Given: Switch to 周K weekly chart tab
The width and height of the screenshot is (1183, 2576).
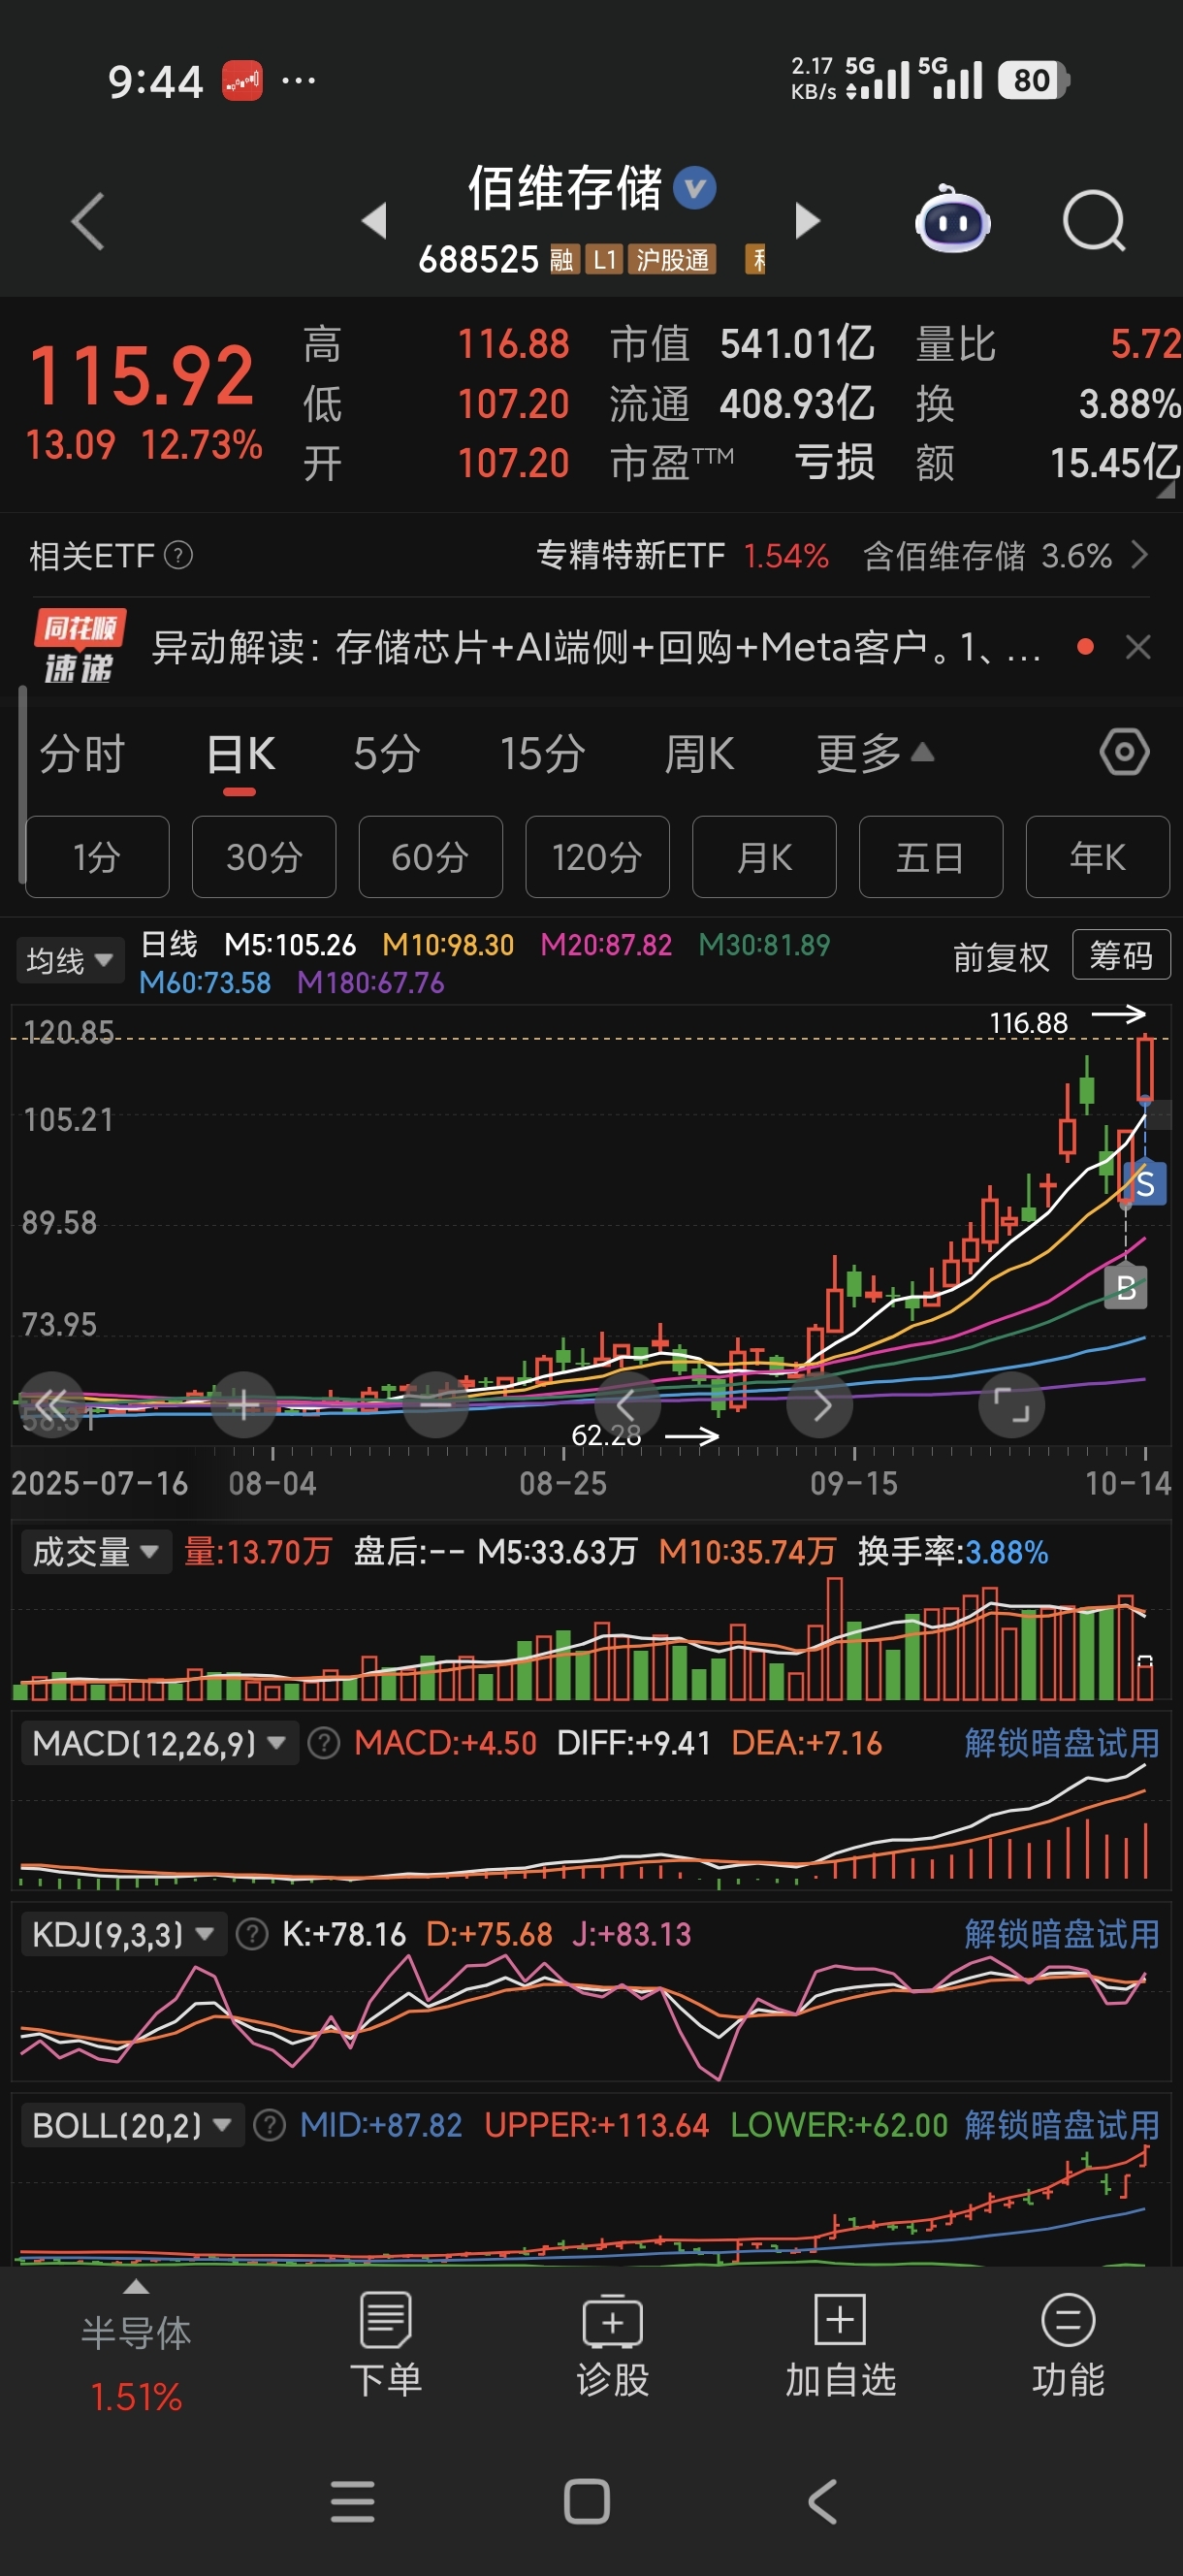Looking at the screenshot, I should tap(699, 753).
